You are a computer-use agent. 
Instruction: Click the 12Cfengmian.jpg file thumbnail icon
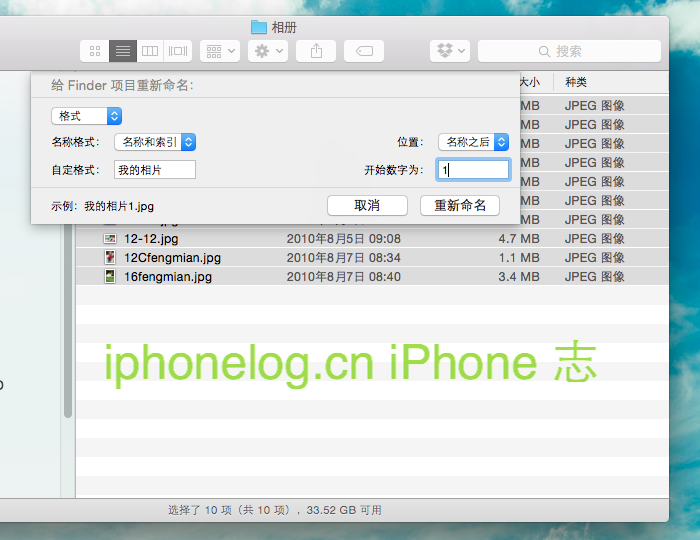(x=110, y=258)
